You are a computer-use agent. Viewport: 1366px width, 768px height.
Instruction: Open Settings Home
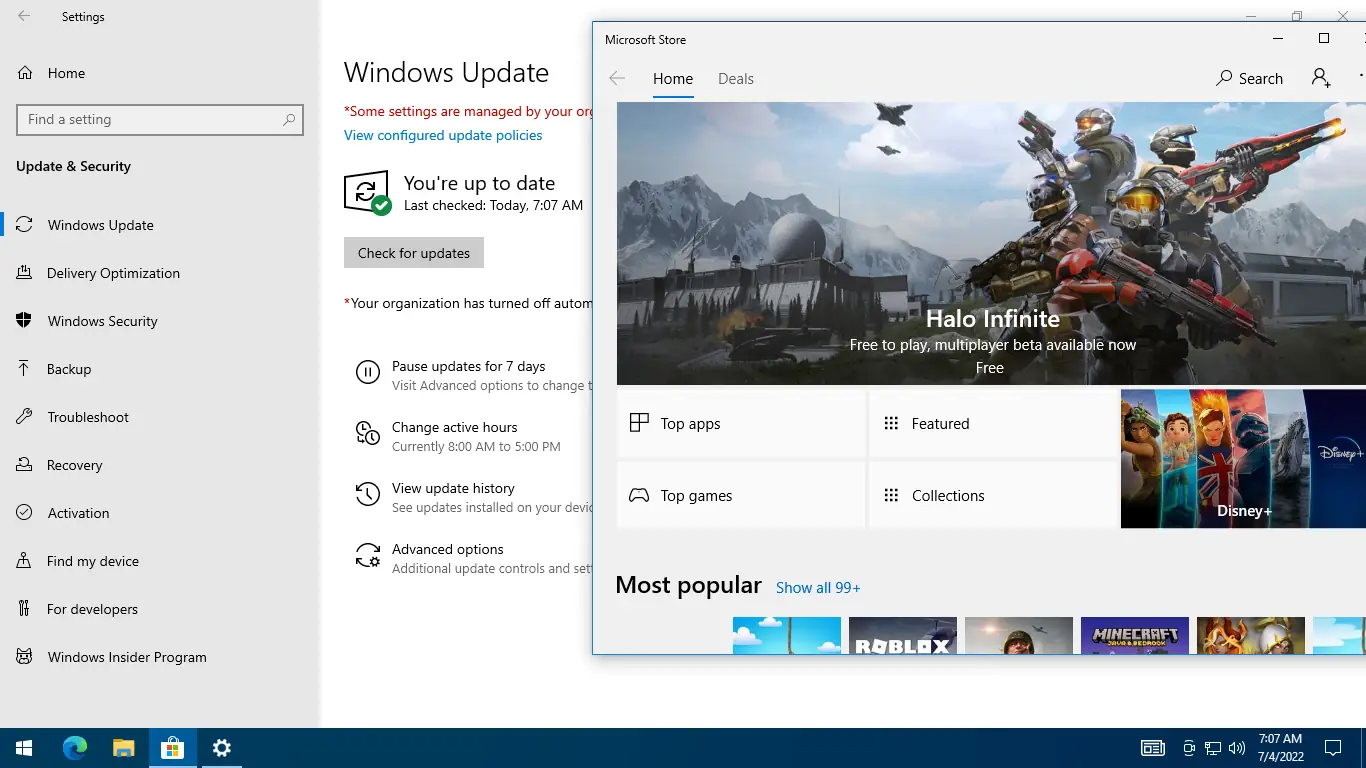(160, 73)
